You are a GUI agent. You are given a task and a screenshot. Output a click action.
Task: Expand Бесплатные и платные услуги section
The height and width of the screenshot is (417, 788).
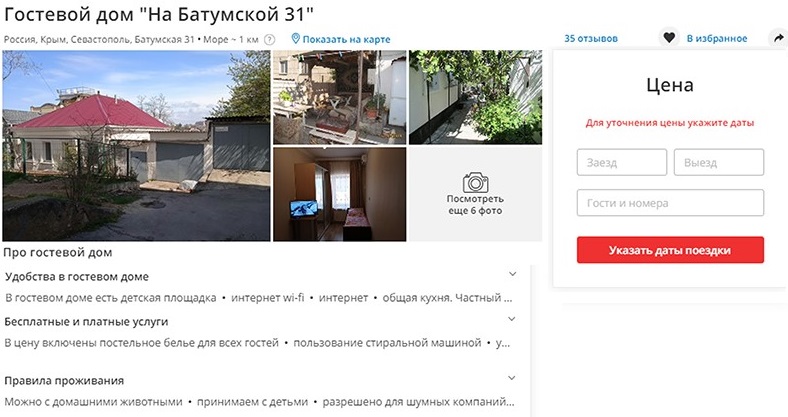tap(512, 319)
